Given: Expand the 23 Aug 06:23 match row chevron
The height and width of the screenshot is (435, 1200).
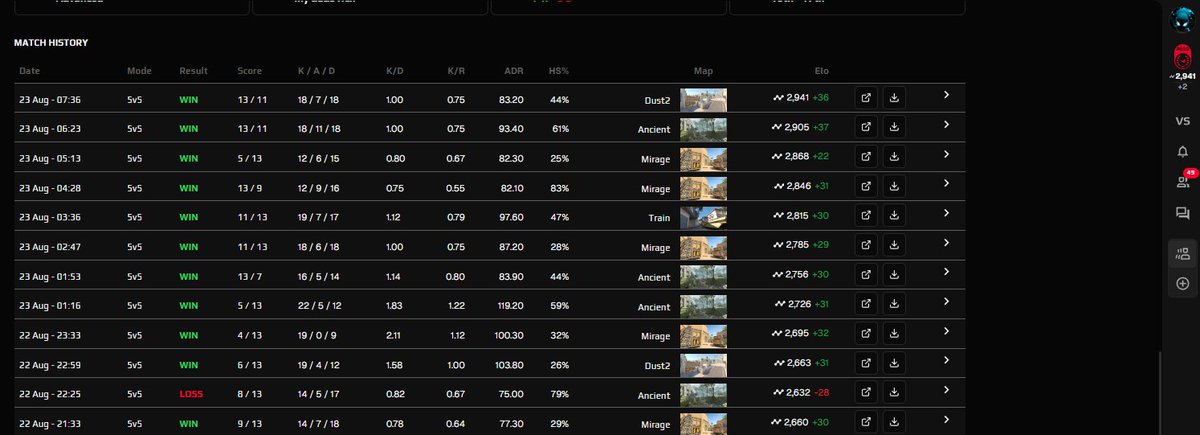Looking at the screenshot, I should tap(946, 127).
